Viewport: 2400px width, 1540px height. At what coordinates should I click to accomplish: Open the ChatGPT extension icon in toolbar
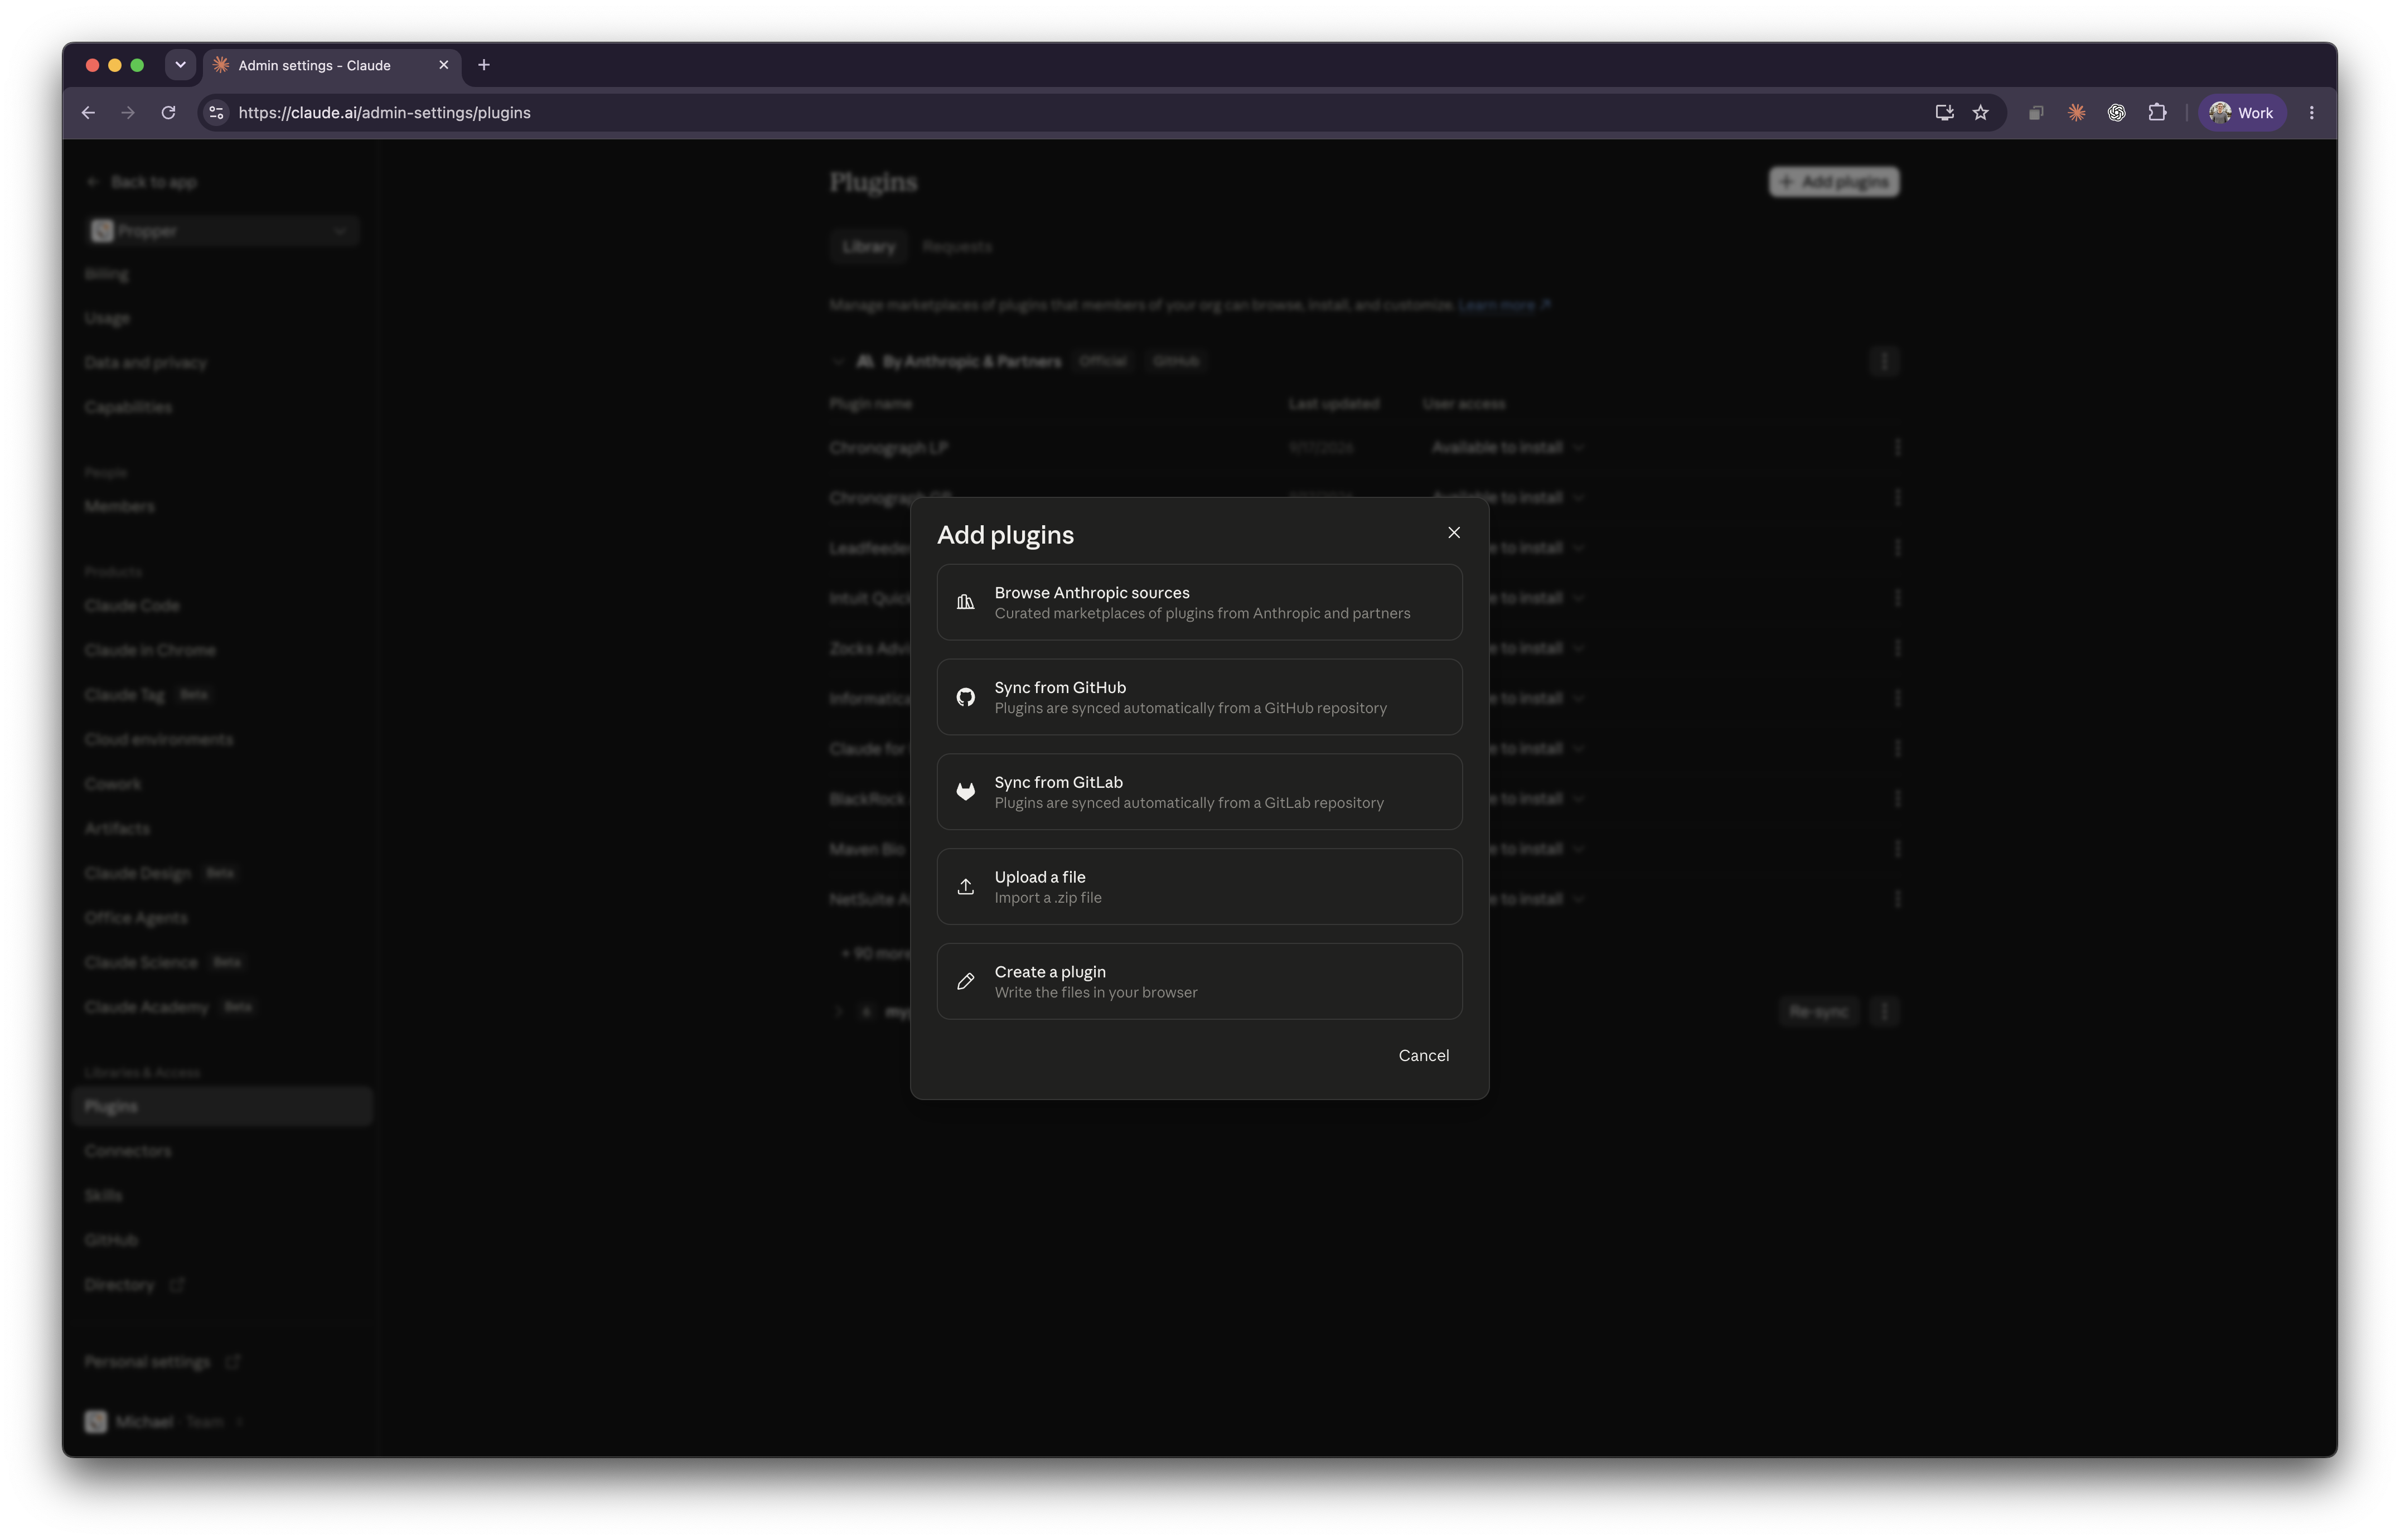click(x=2116, y=113)
